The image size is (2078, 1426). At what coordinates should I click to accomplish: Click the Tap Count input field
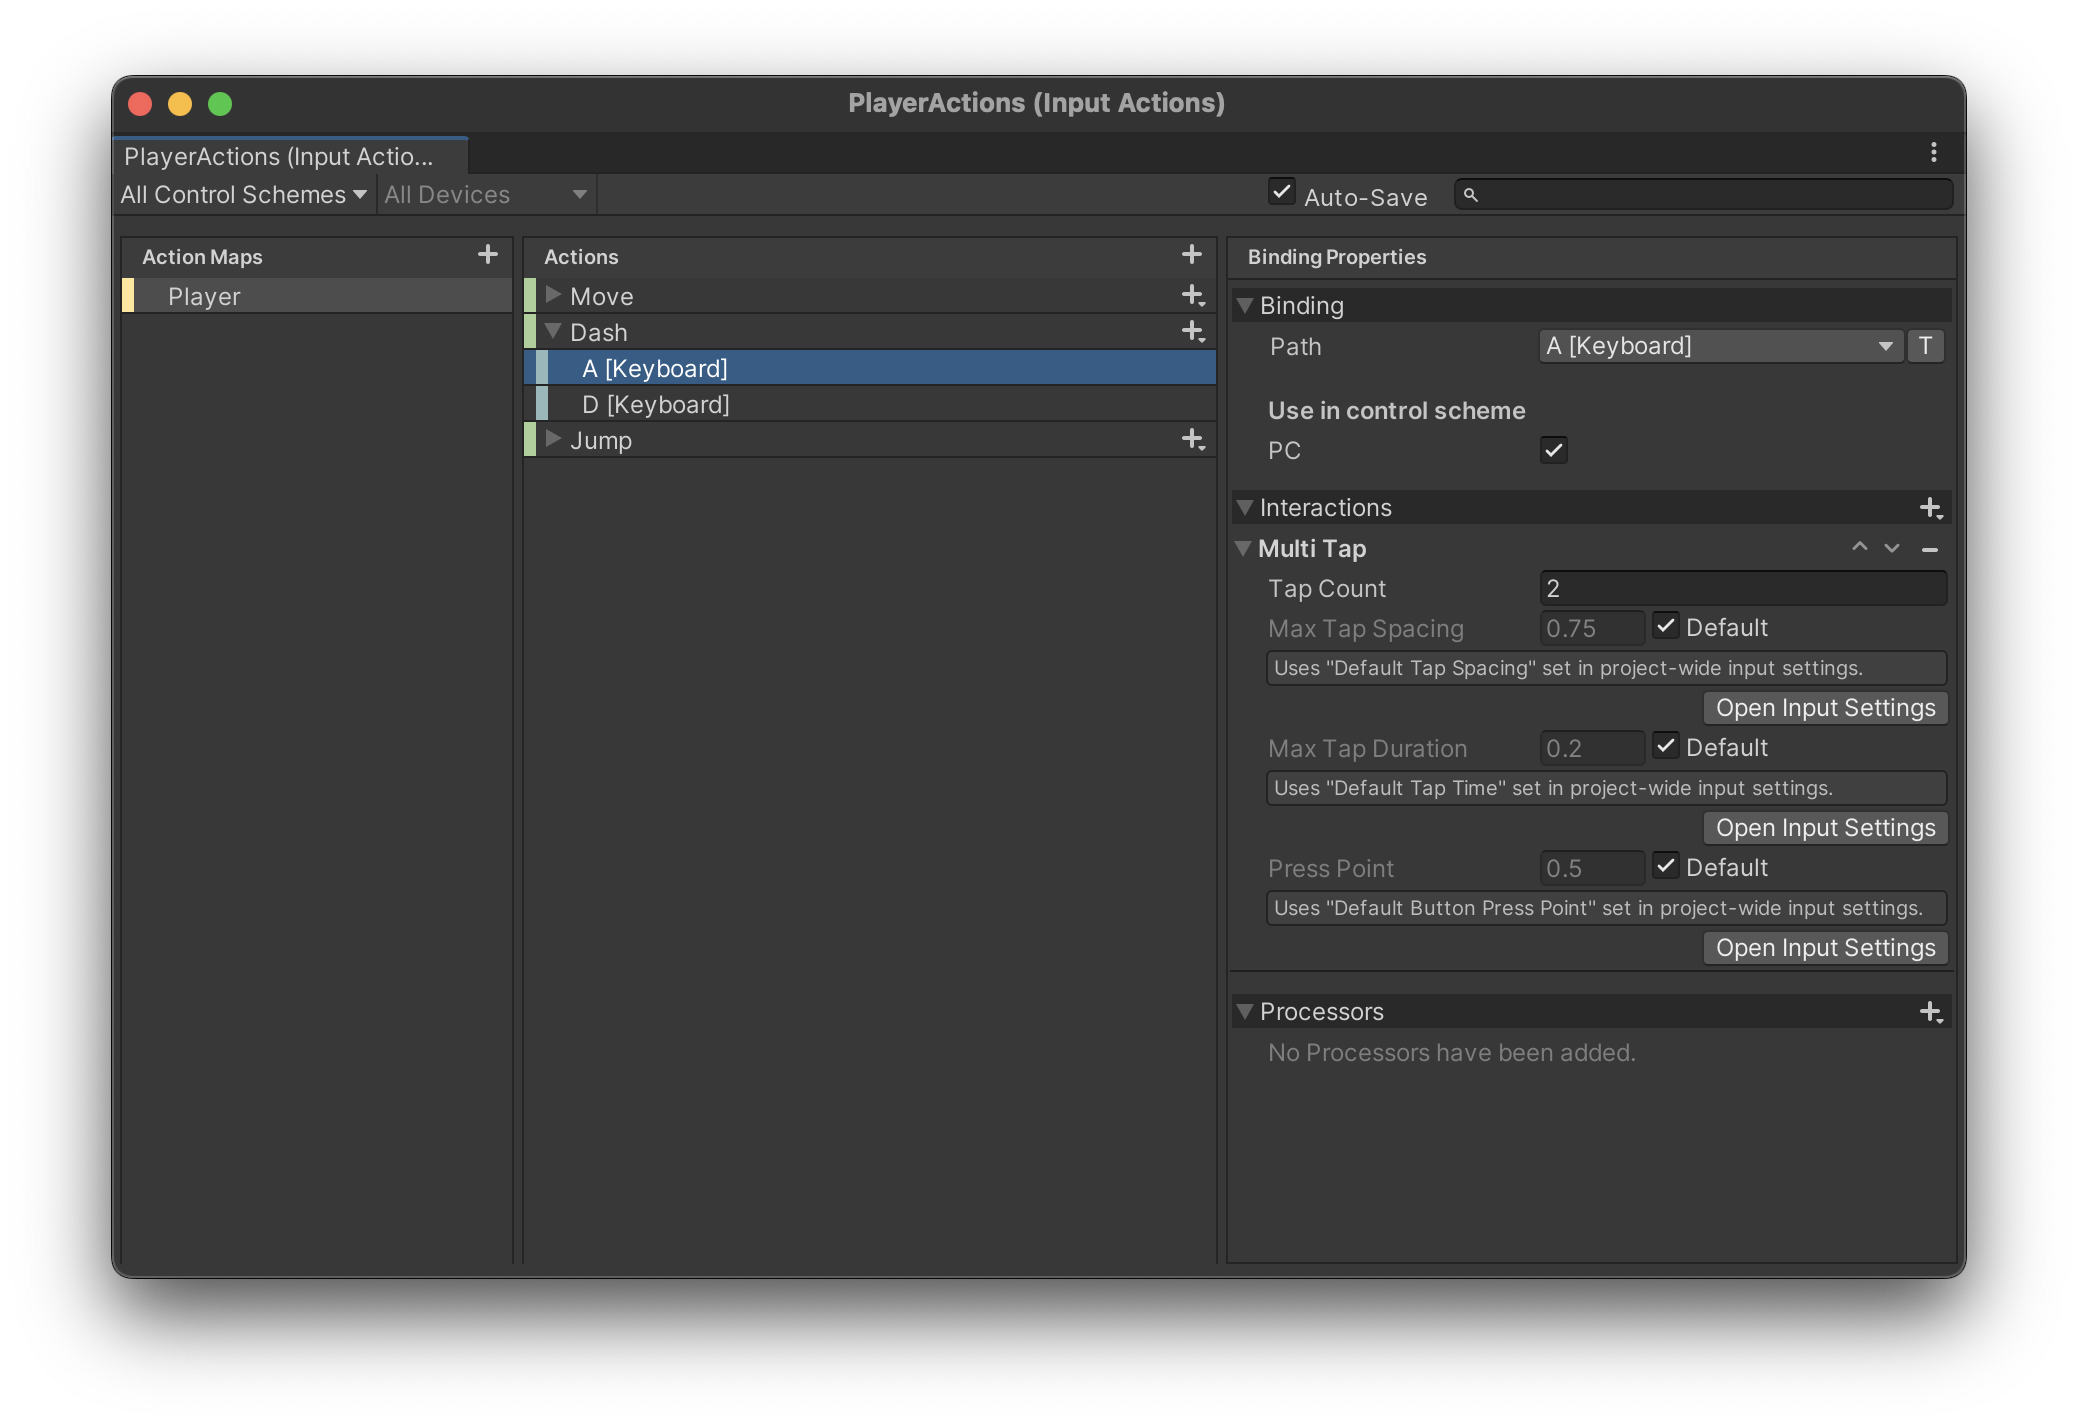pyautogui.click(x=1742, y=589)
